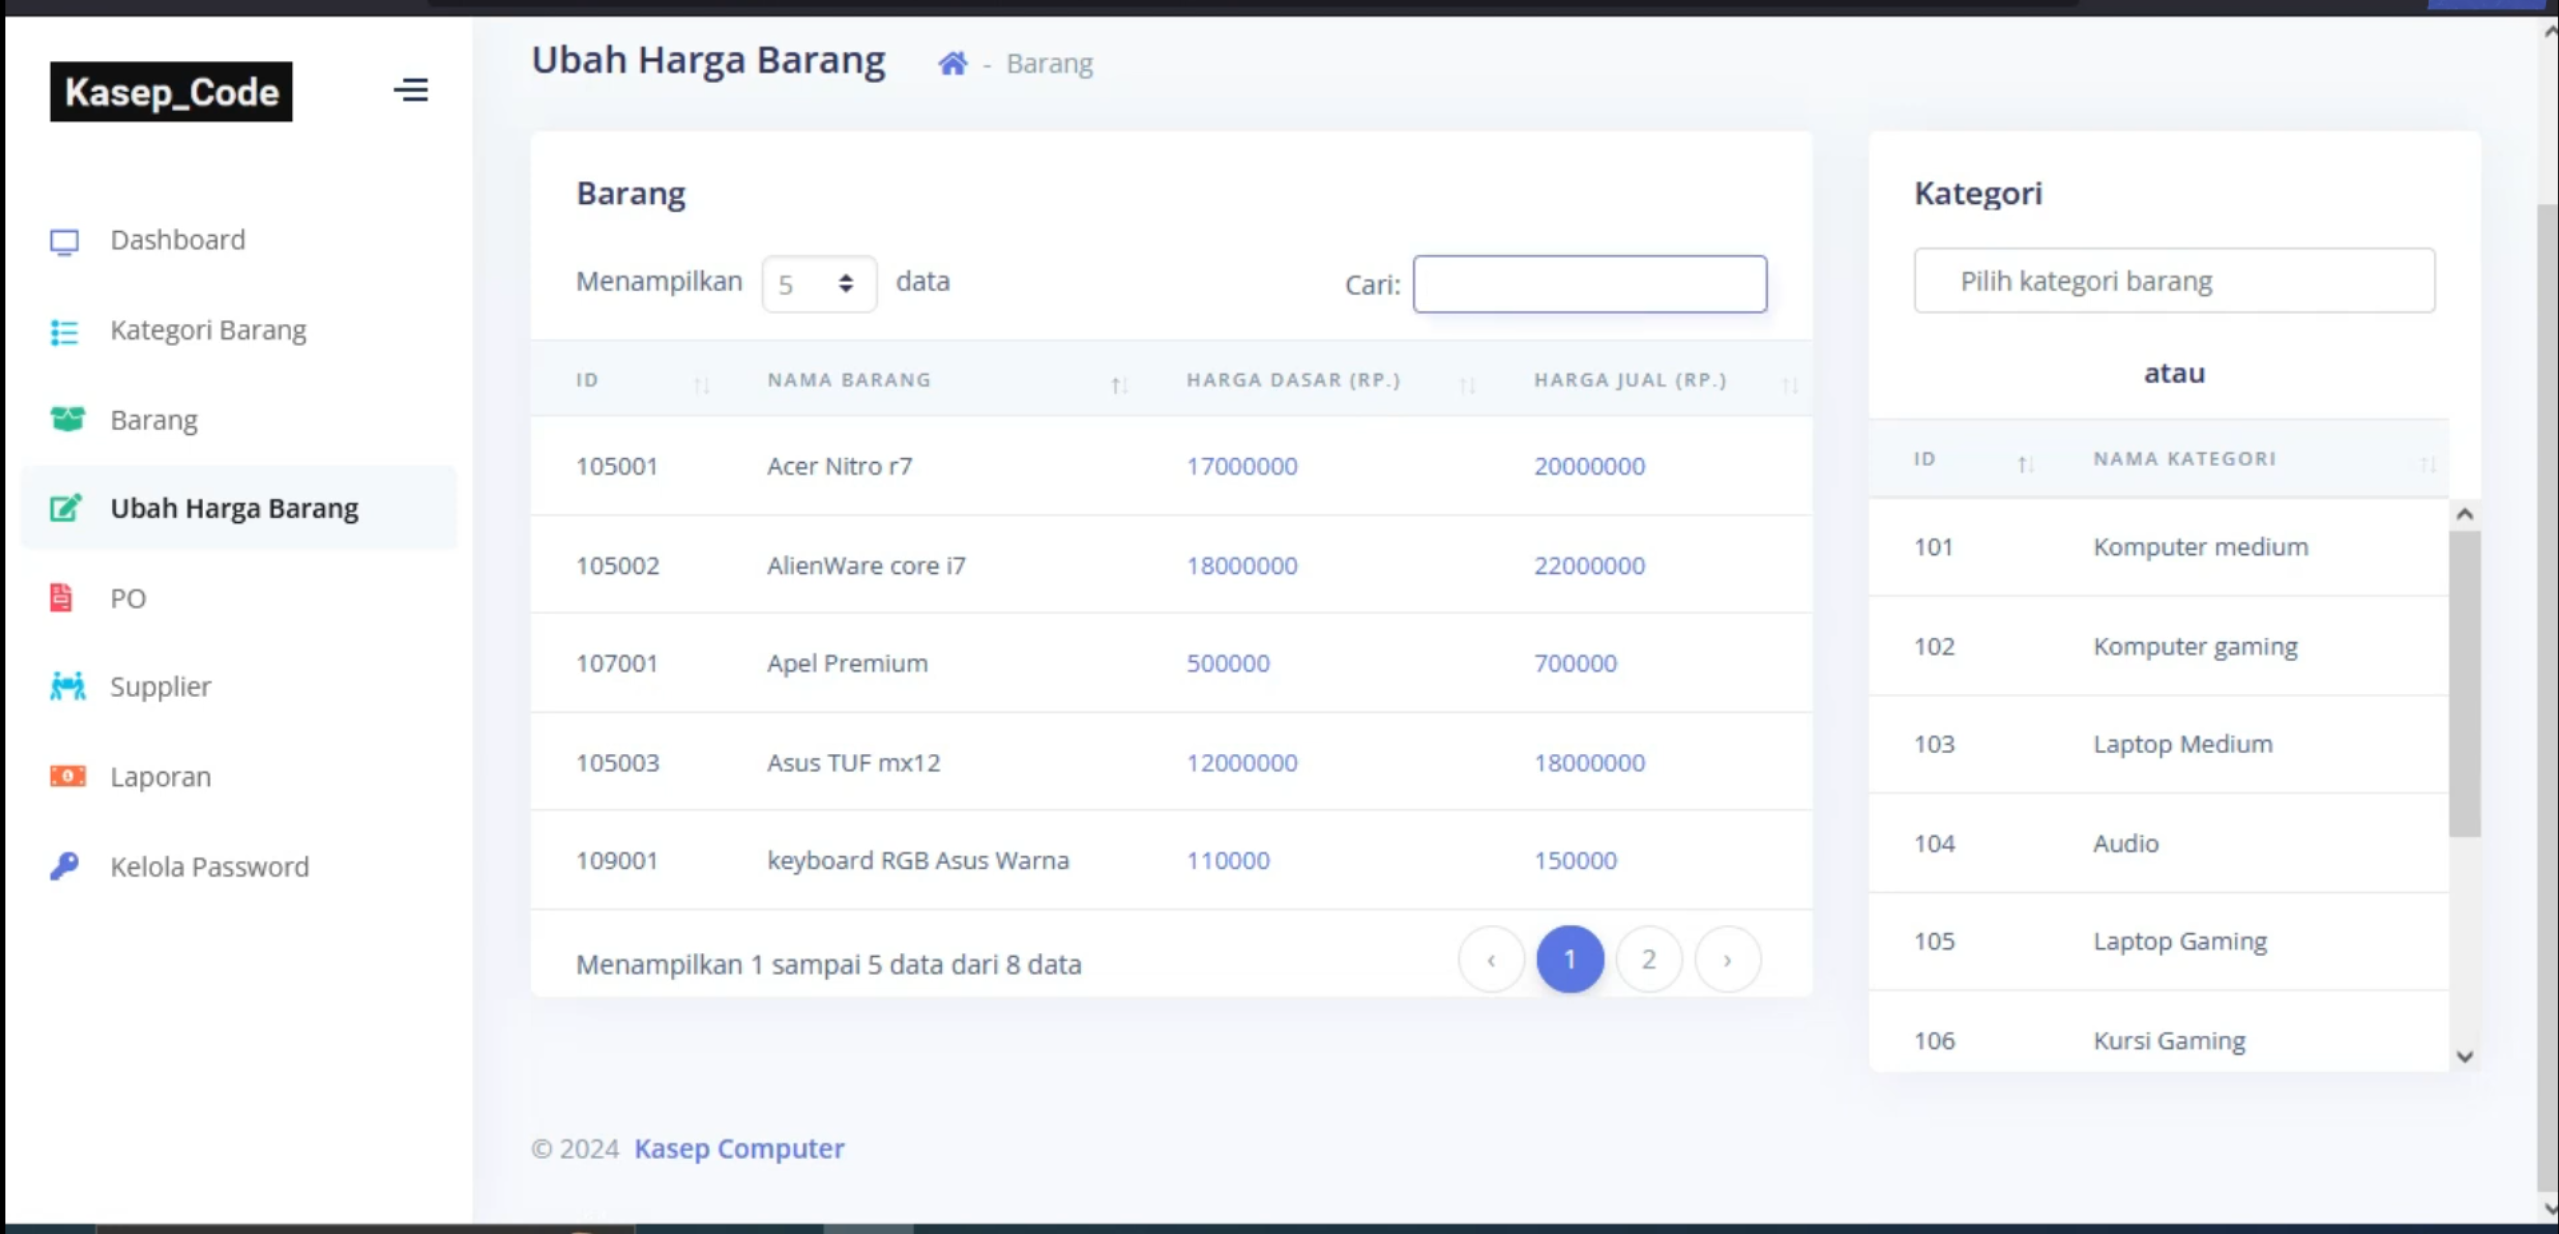
Task: Click the Barang breadcrumb link
Action: [1049, 63]
